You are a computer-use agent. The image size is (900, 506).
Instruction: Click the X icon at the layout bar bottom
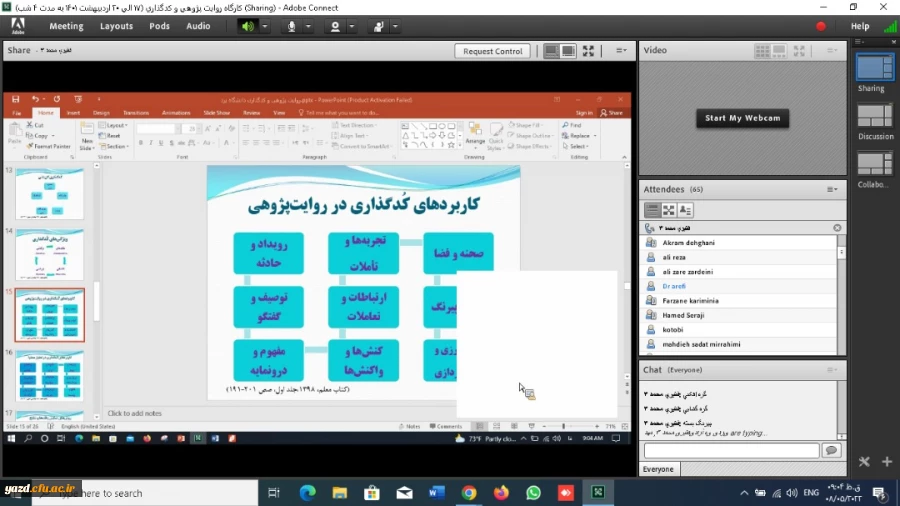[864, 462]
